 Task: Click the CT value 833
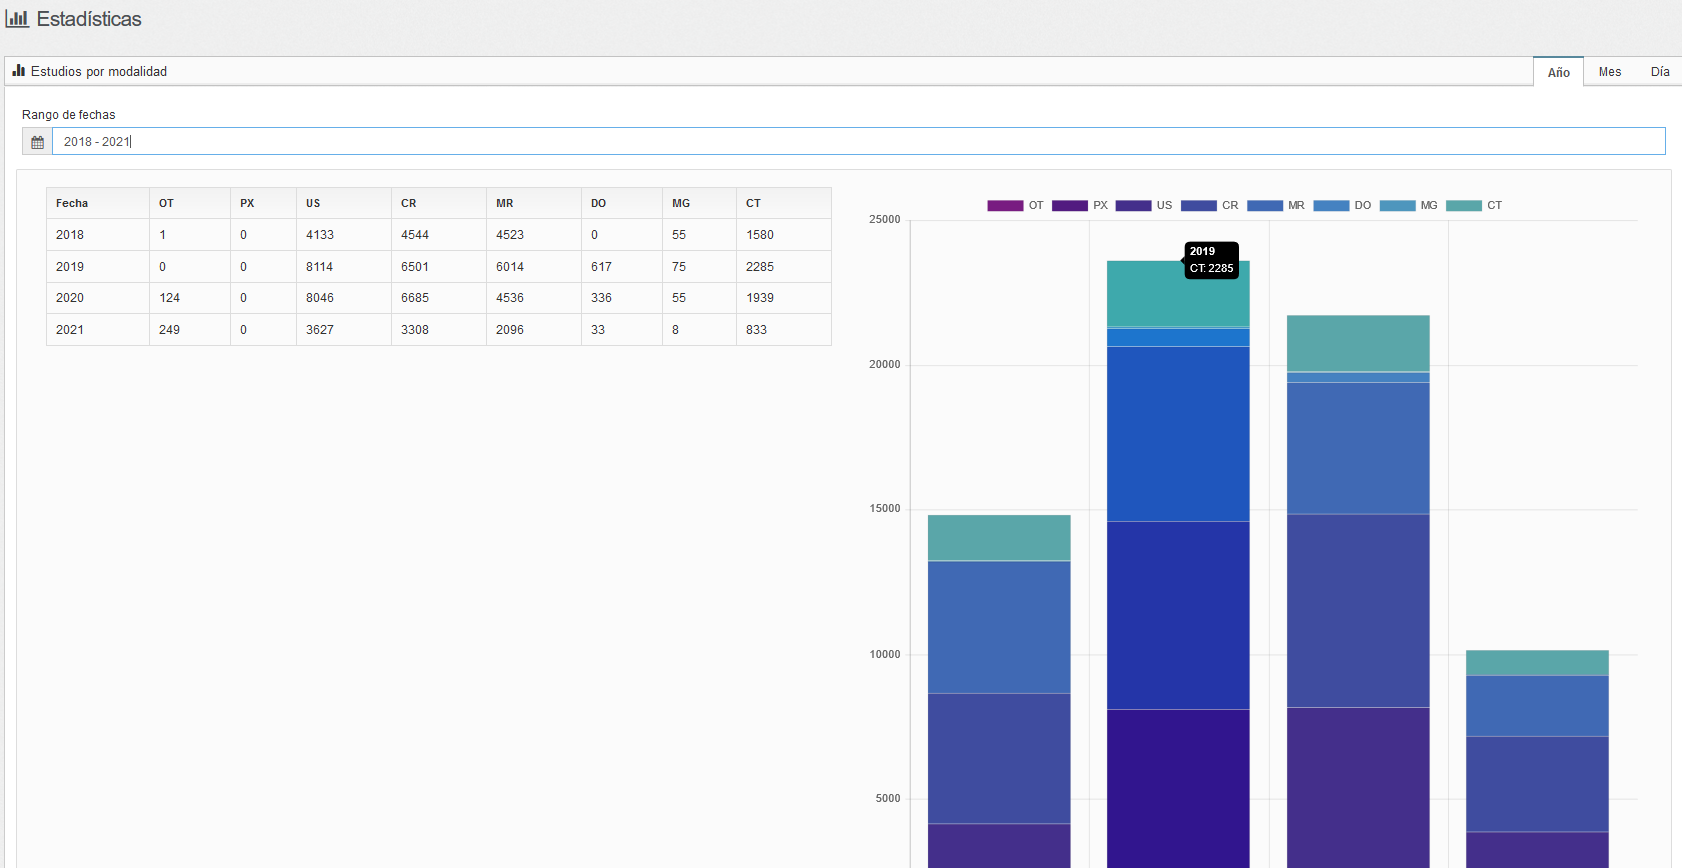point(756,330)
